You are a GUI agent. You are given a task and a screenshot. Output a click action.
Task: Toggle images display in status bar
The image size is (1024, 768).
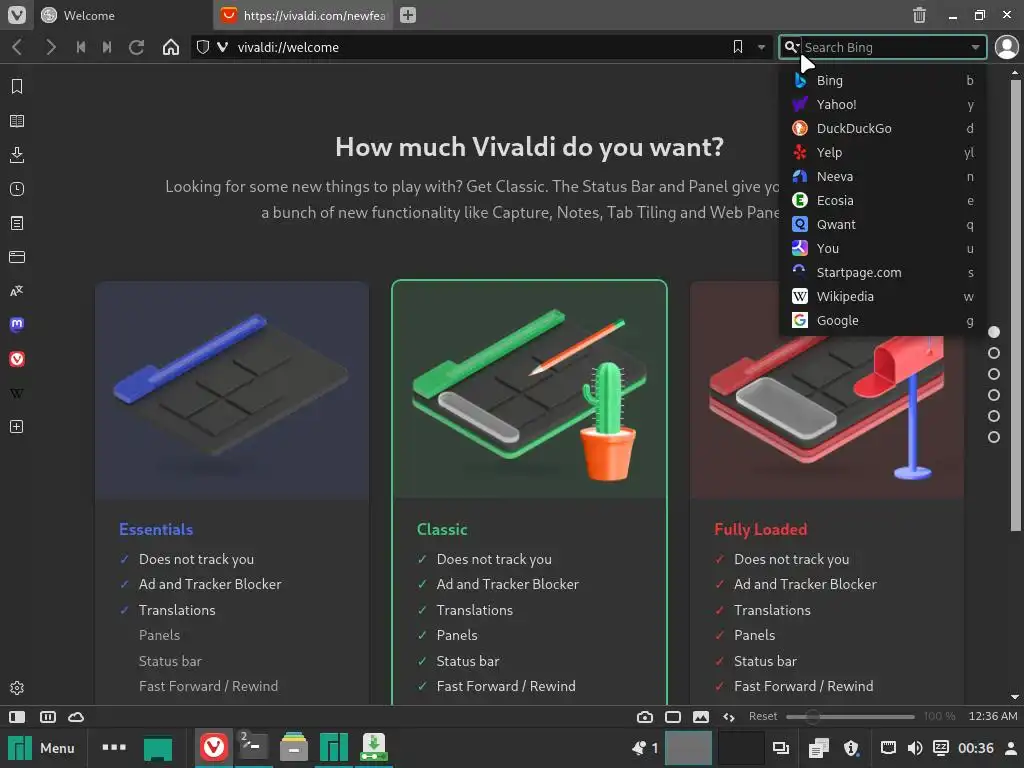[x=701, y=717]
